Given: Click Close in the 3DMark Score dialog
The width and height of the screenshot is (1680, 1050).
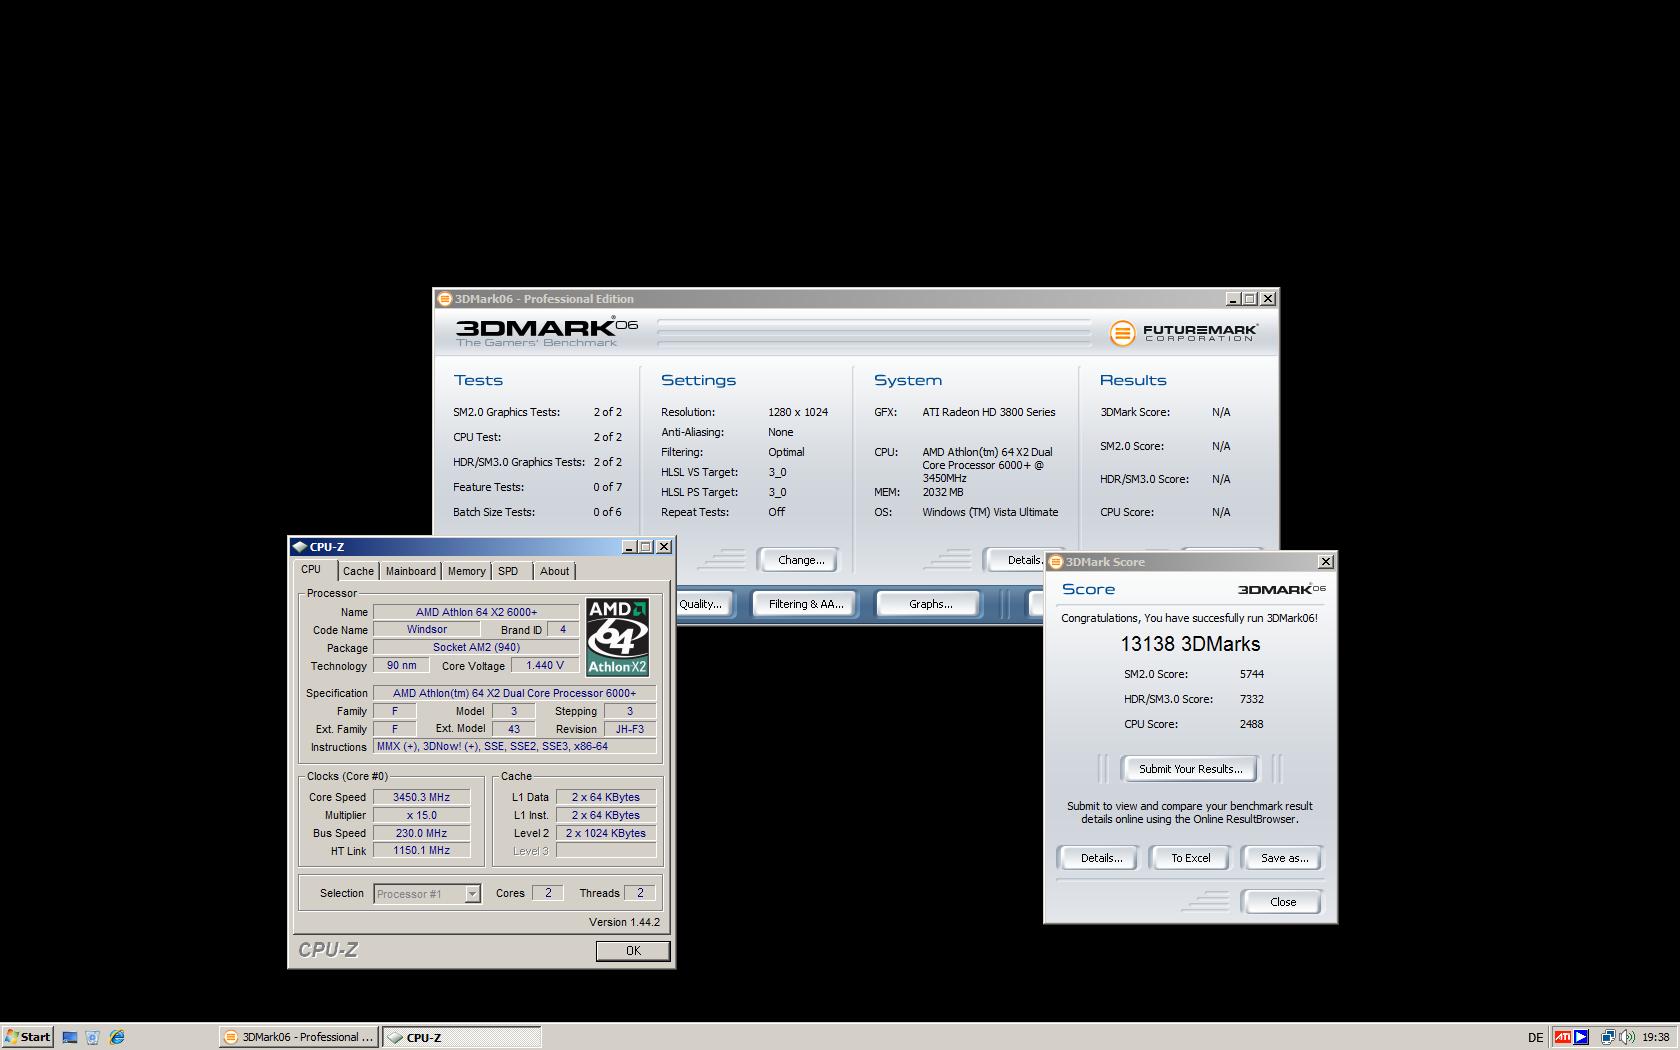Looking at the screenshot, I should click(1283, 902).
